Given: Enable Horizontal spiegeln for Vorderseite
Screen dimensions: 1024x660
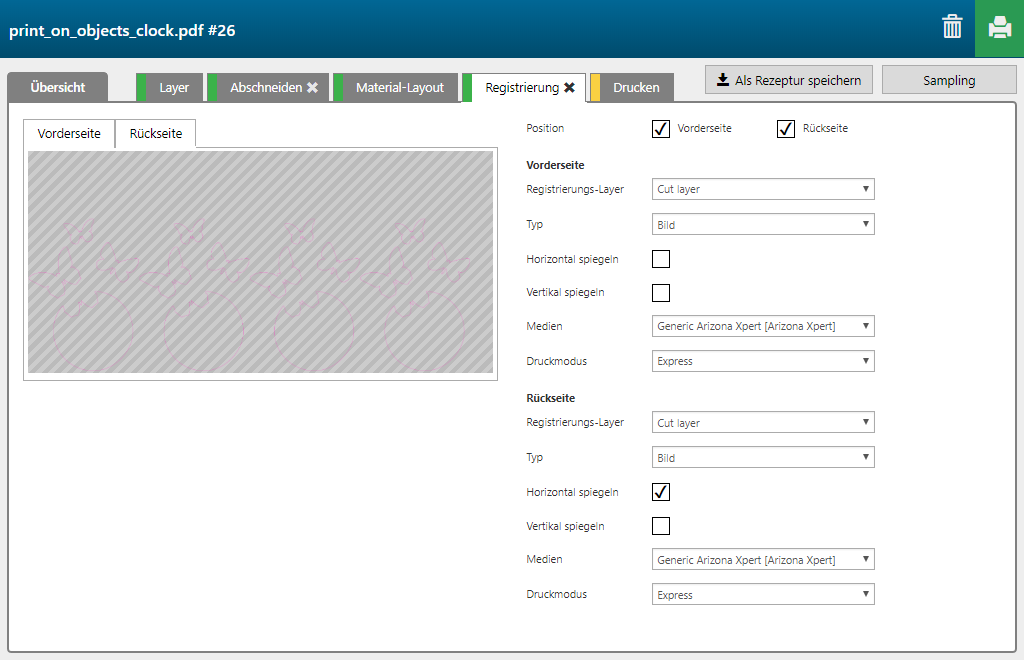Looking at the screenshot, I should (x=661, y=259).
